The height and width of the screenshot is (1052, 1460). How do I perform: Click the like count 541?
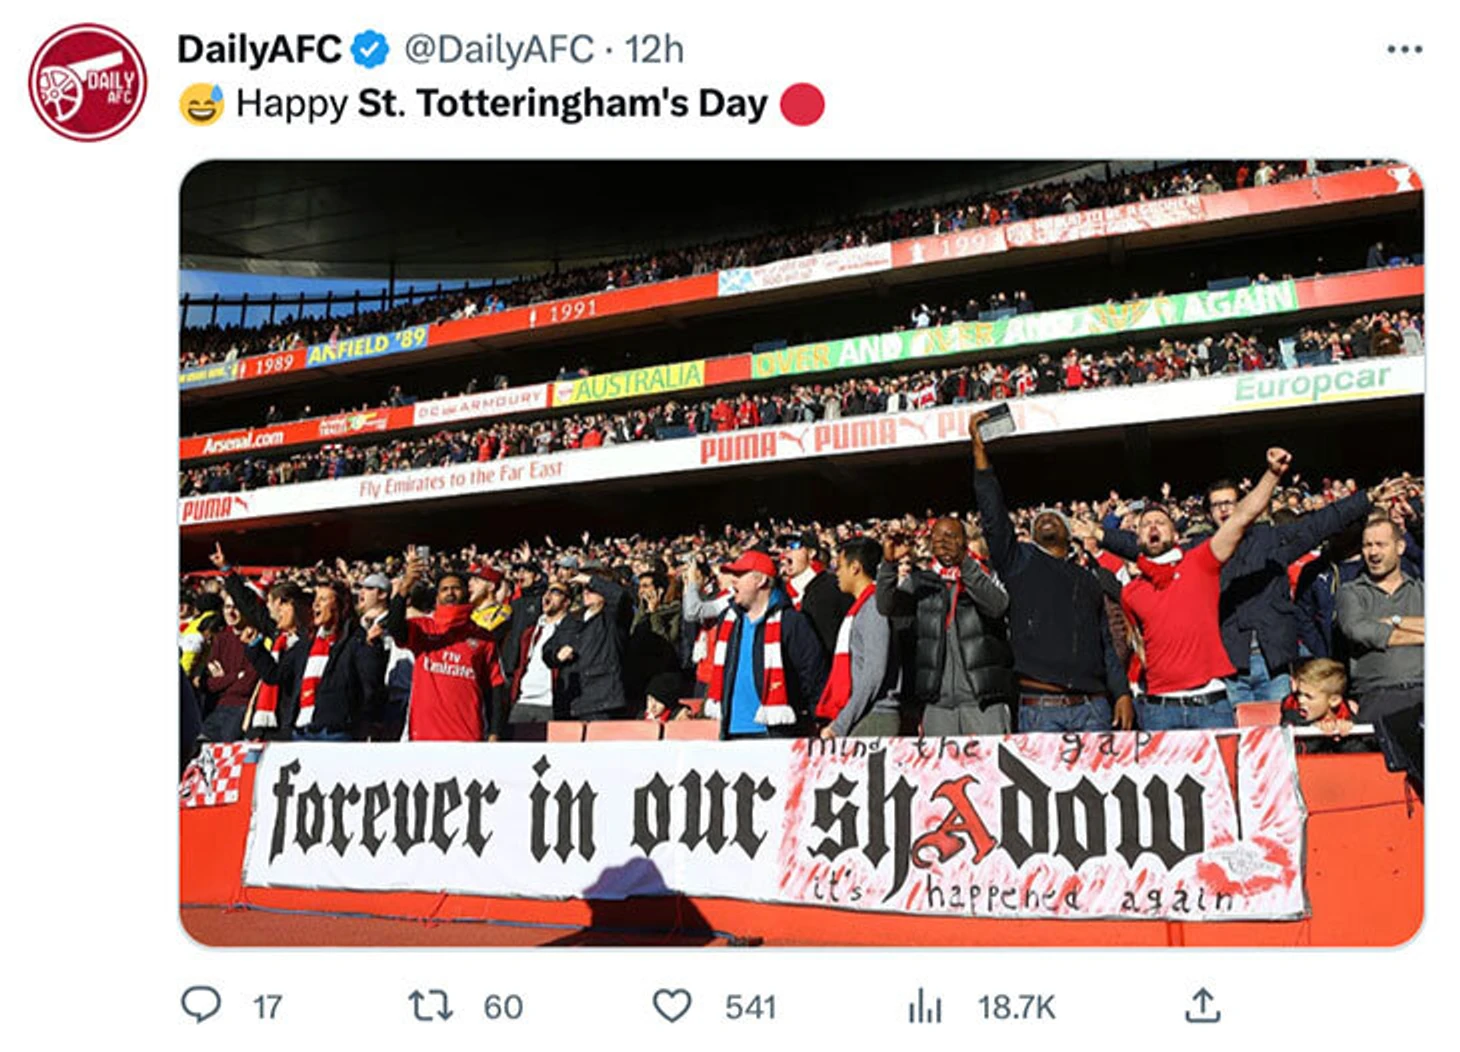coord(750,1007)
